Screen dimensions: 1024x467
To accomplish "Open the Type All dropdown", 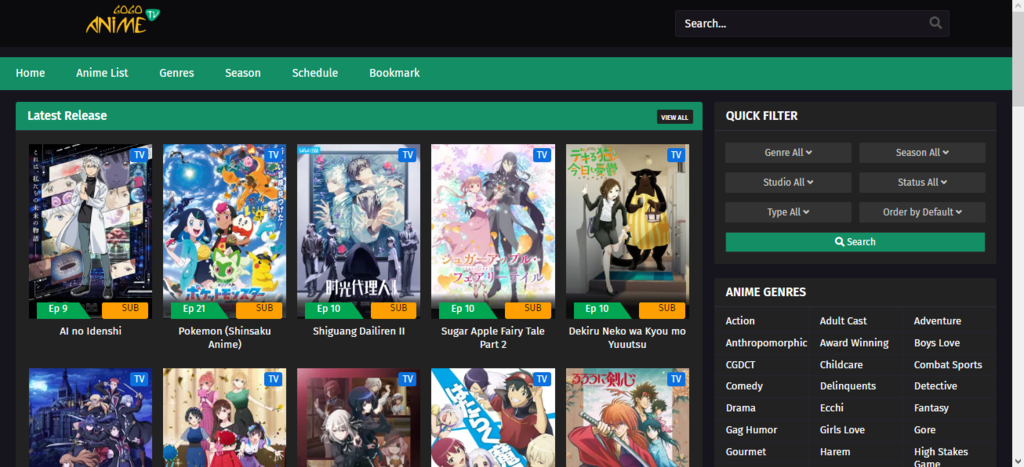I will (x=788, y=212).
